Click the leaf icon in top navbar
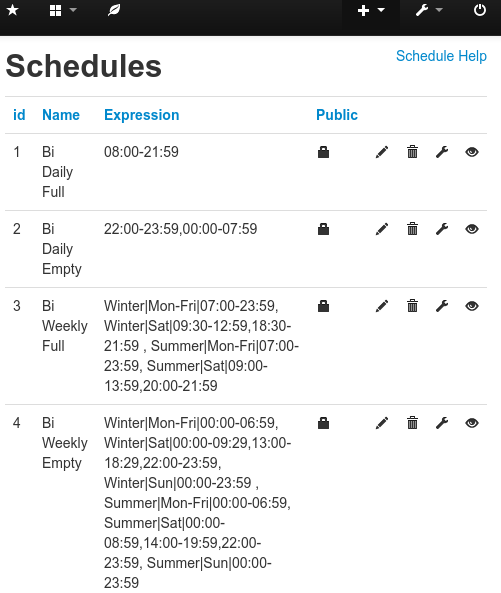Viewport: 501px width, 593px height. tap(114, 10)
